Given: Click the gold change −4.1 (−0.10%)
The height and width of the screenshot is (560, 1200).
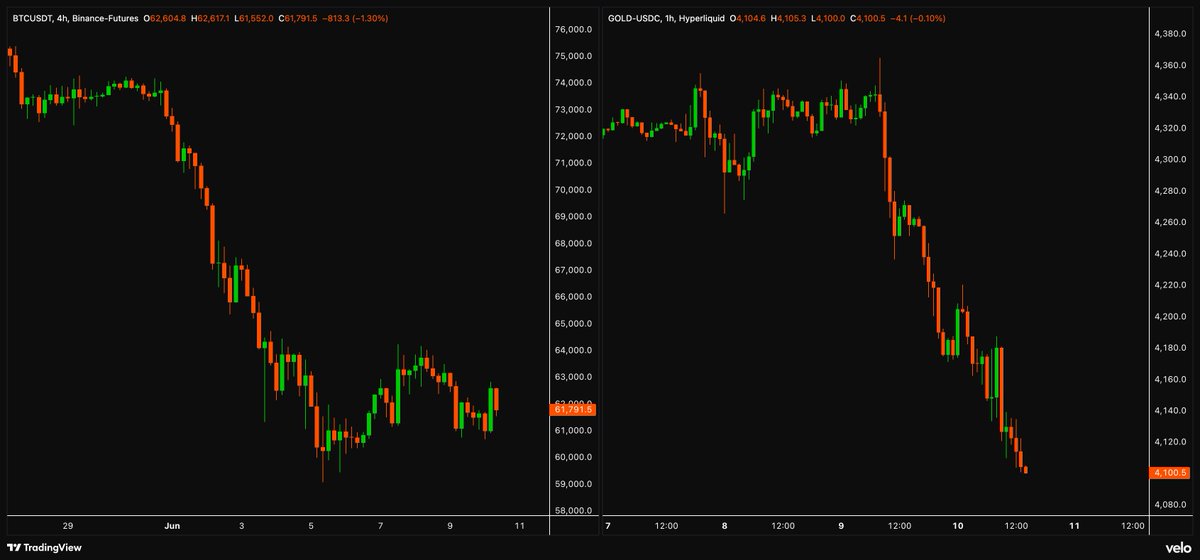Looking at the screenshot, I should pos(916,18).
